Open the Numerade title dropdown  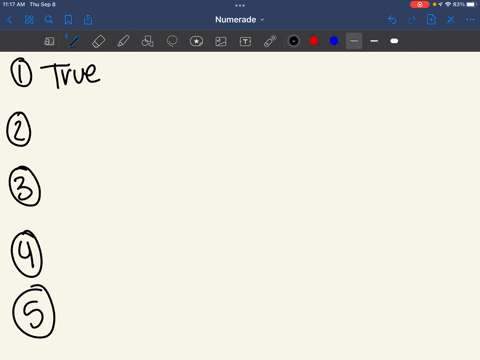239,20
